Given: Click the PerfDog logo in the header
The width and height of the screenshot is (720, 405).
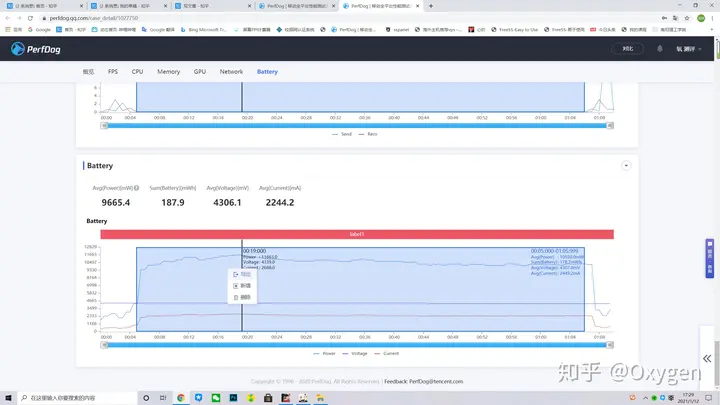Looking at the screenshot, I should point(36,49).
